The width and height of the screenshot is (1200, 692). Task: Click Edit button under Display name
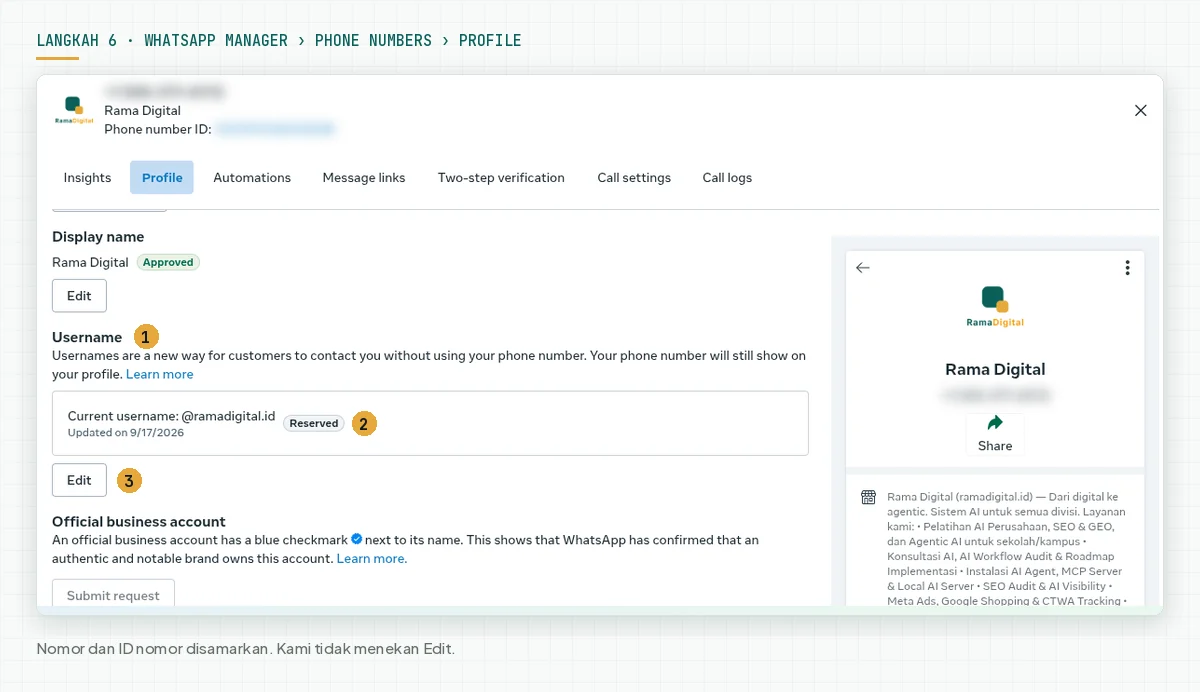[x=79, y=296]
